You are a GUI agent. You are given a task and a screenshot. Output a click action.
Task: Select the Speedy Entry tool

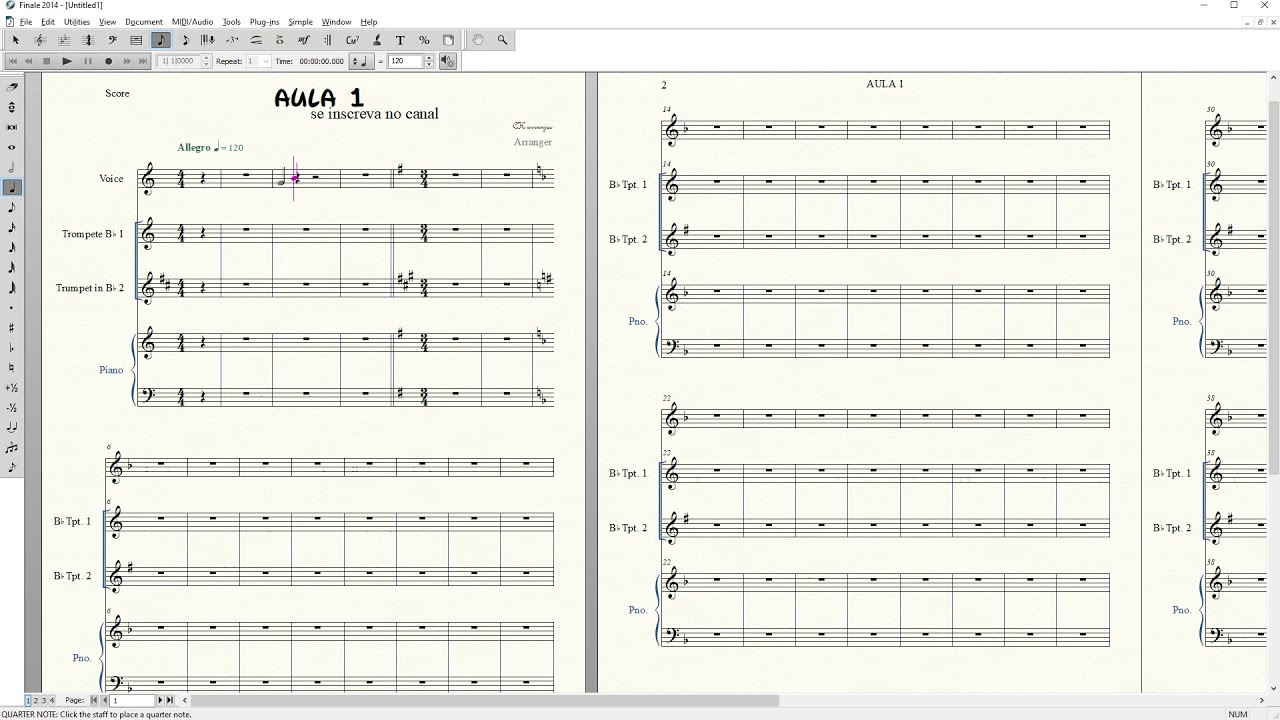[185, 40]
